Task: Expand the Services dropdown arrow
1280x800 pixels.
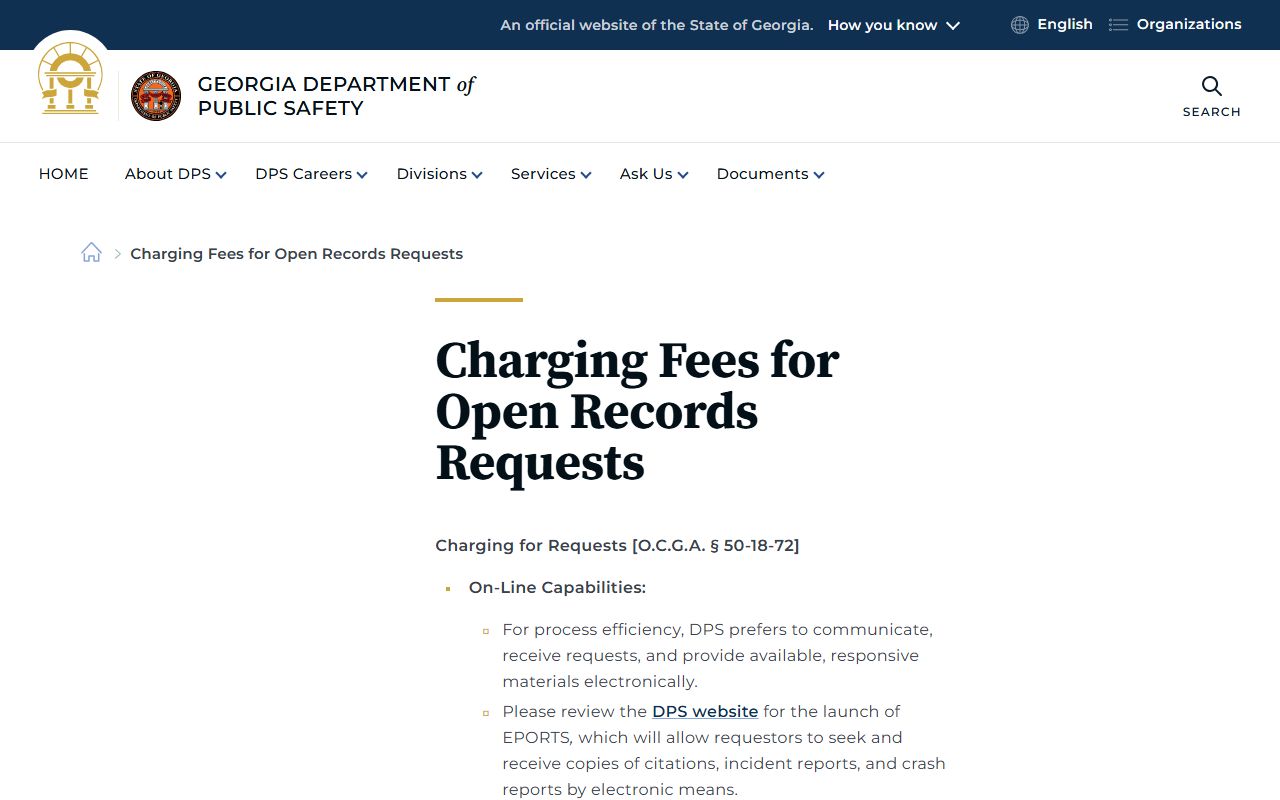Action: click(x=586, y=175)
